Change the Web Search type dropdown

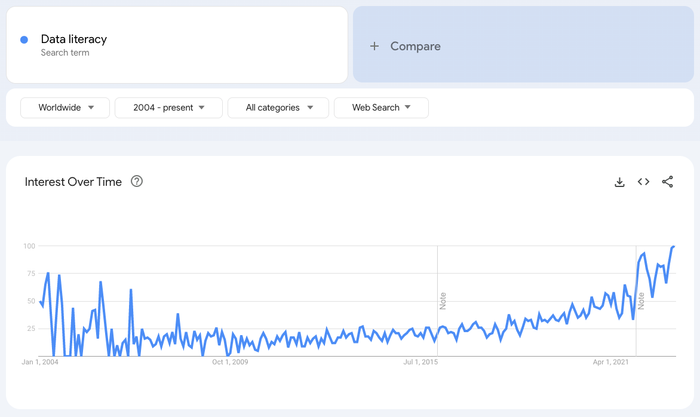381,108
